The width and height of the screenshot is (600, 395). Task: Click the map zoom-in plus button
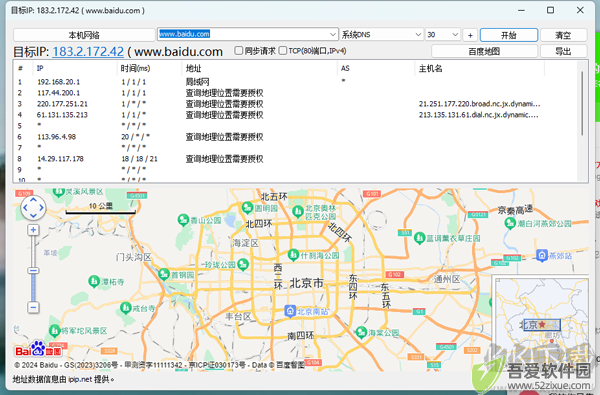tap(33, 230)
